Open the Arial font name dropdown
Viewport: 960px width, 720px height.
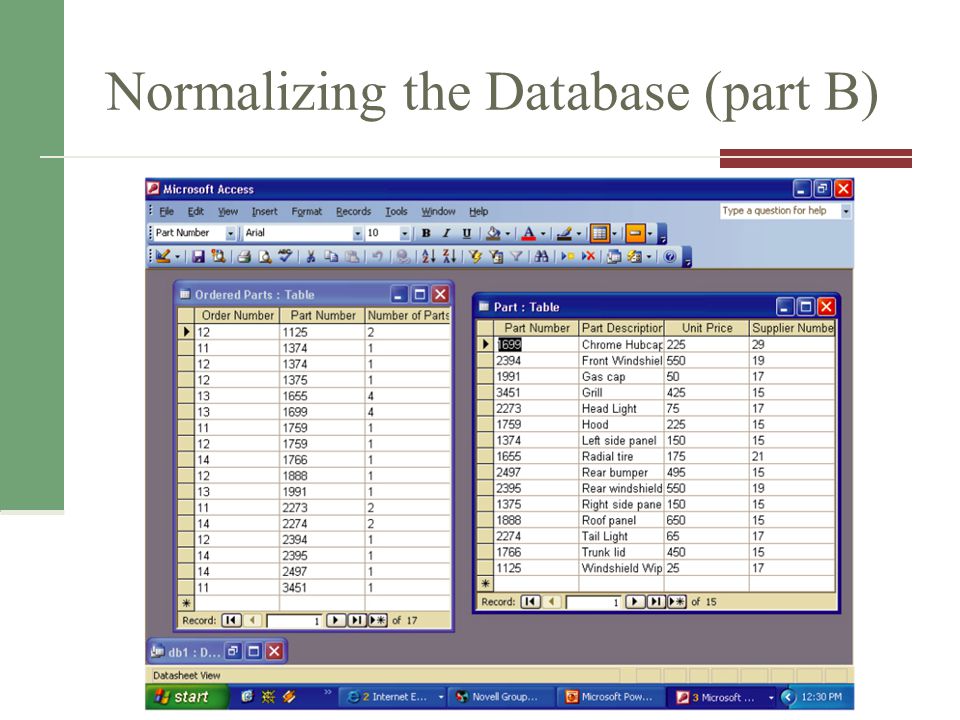coord(358,233)
